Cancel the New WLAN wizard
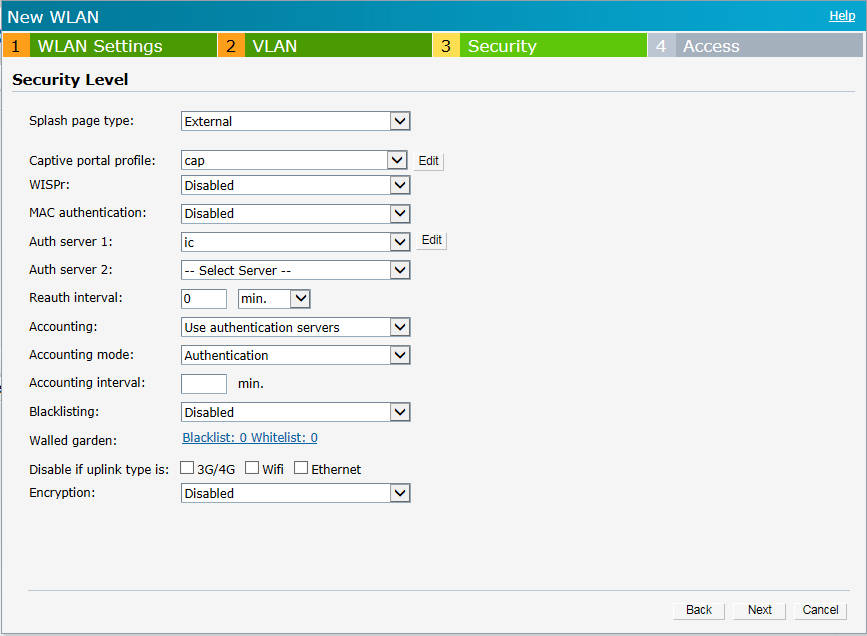867x636 pixels. point(821,610)
